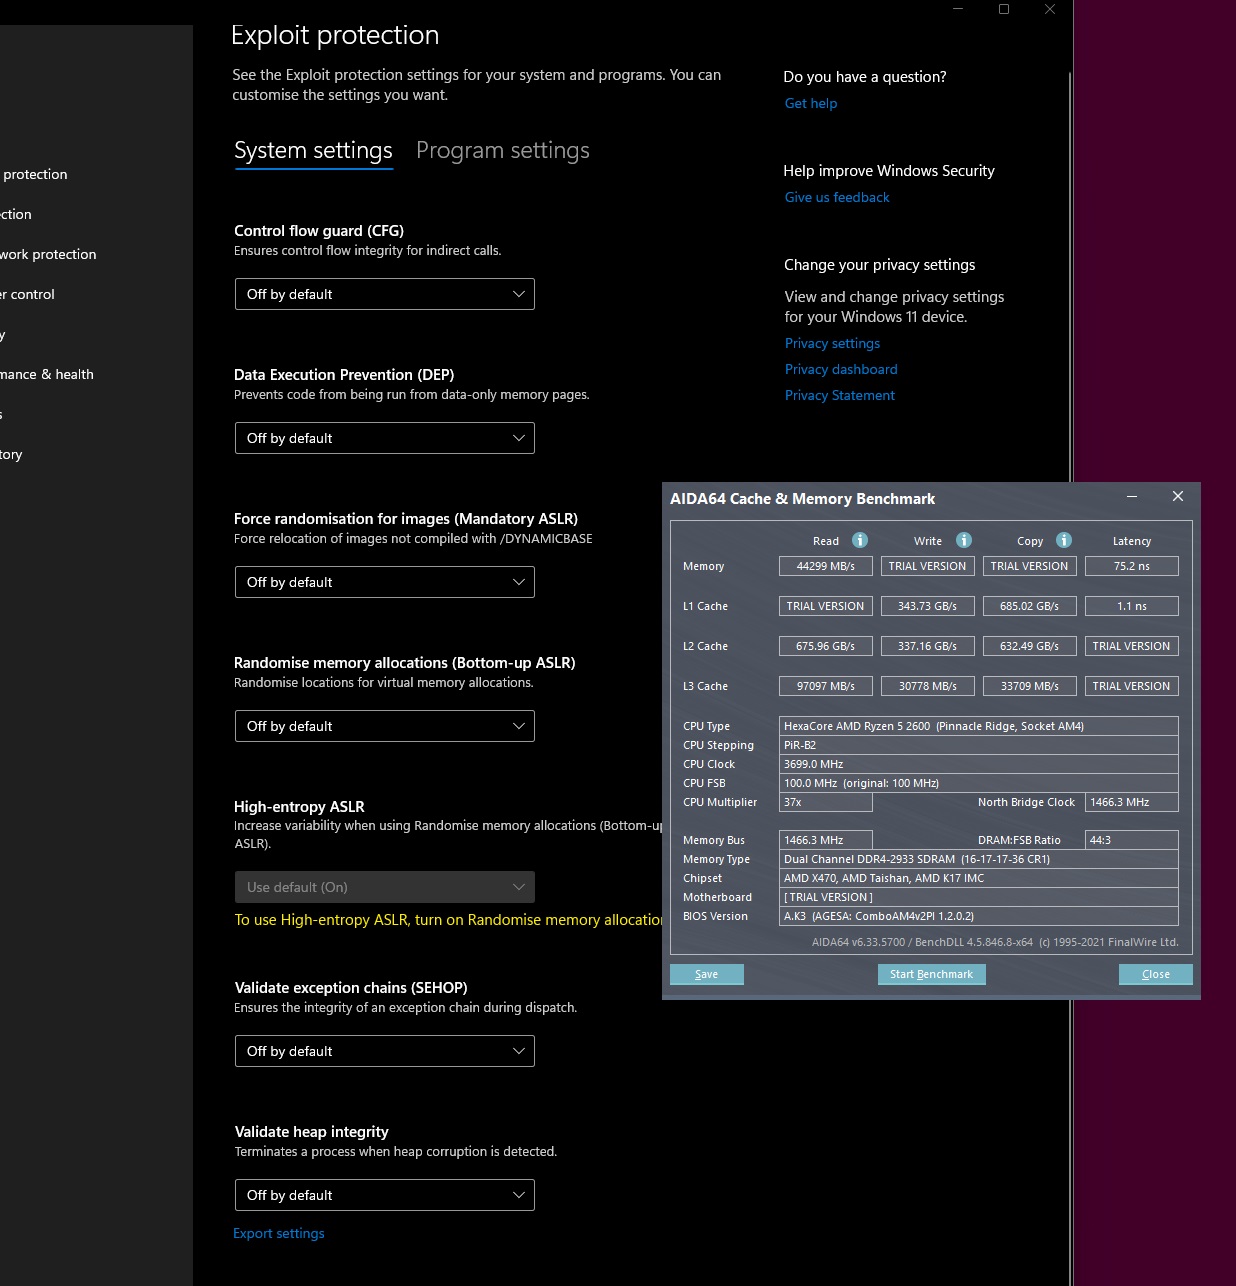Click the L3 Cache Write value 30778 MB/s

(x=928, y=686)
